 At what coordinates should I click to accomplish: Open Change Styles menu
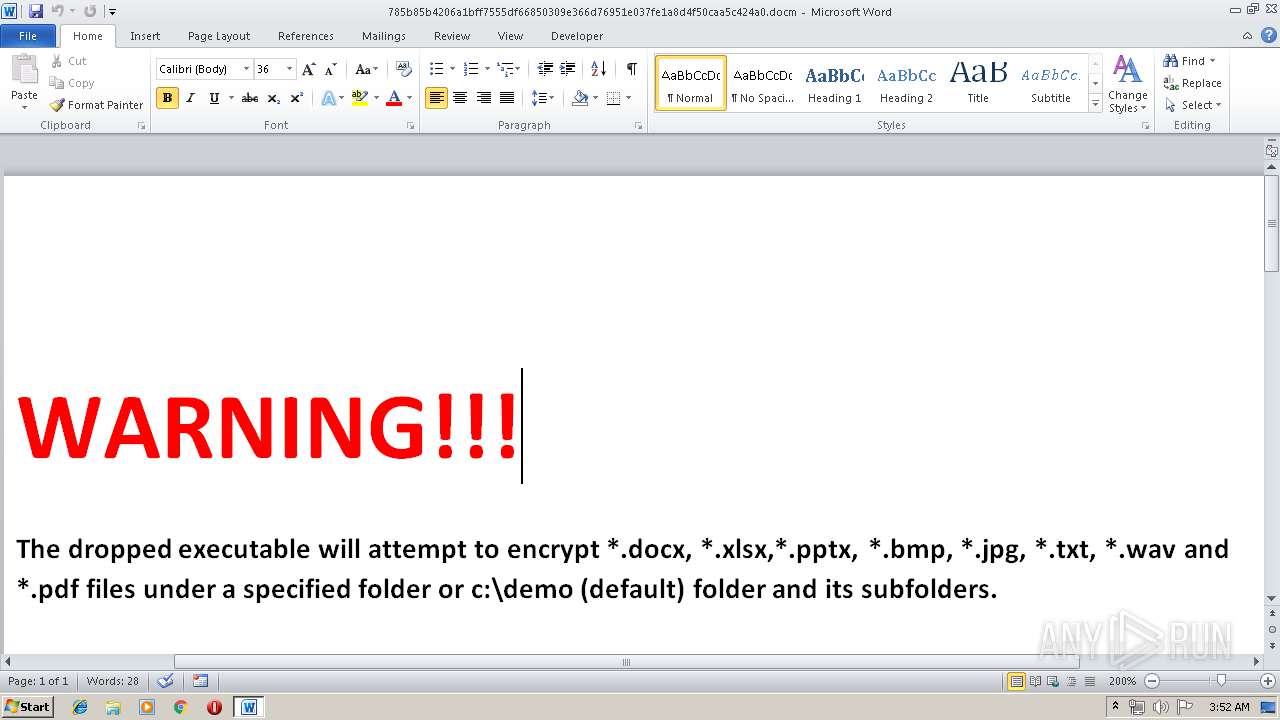point(1127,84)
